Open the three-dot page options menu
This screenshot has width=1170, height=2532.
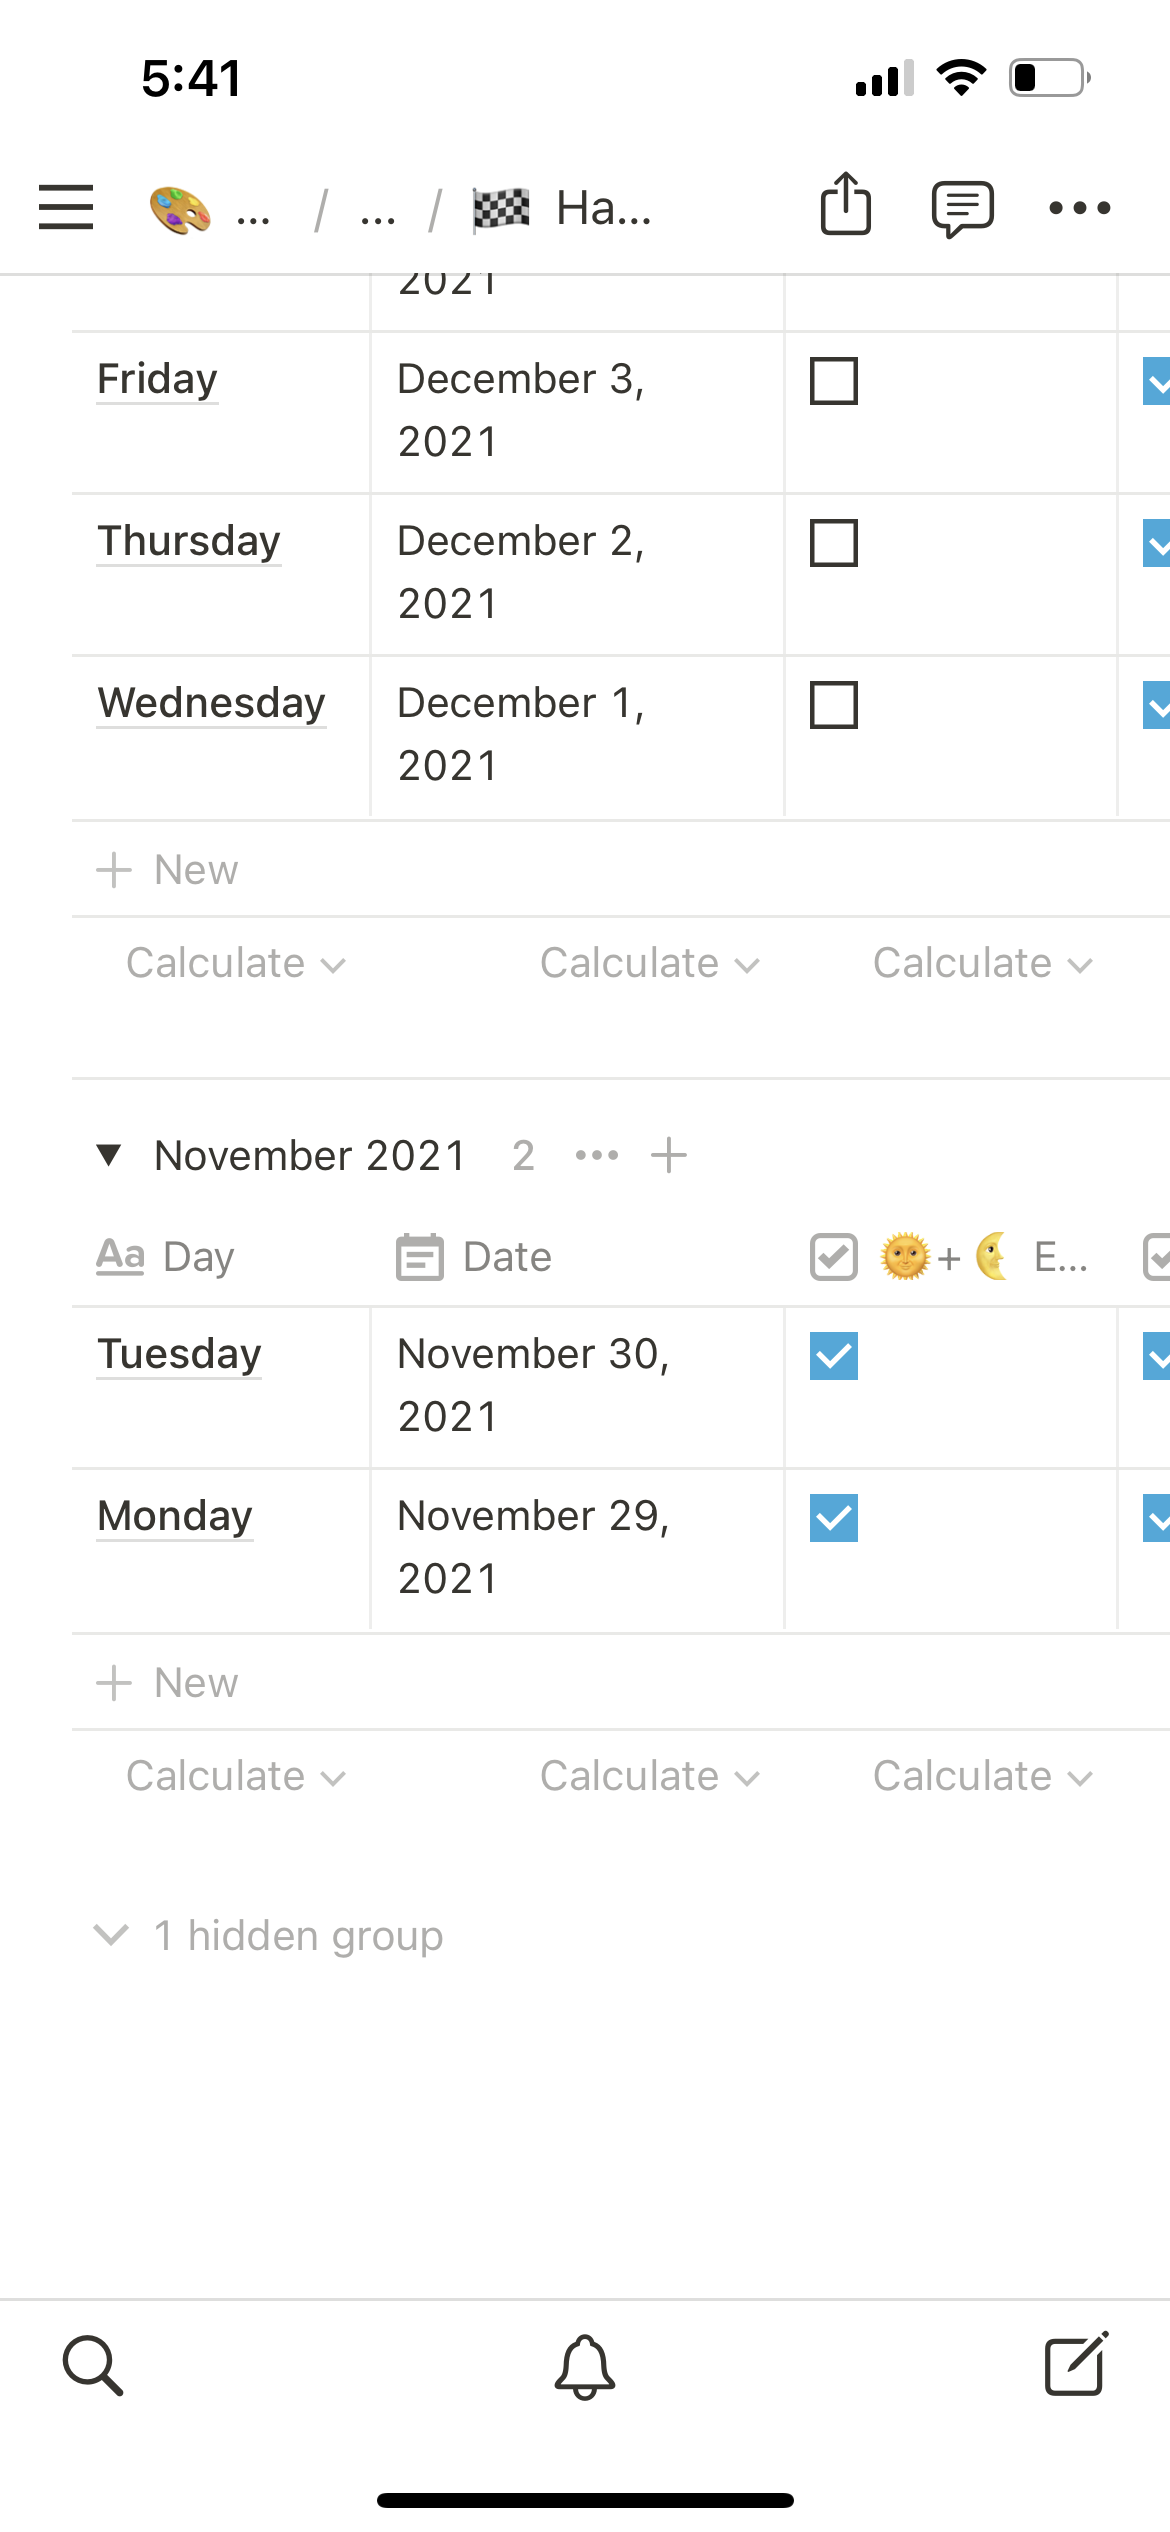pos(1079,208)
